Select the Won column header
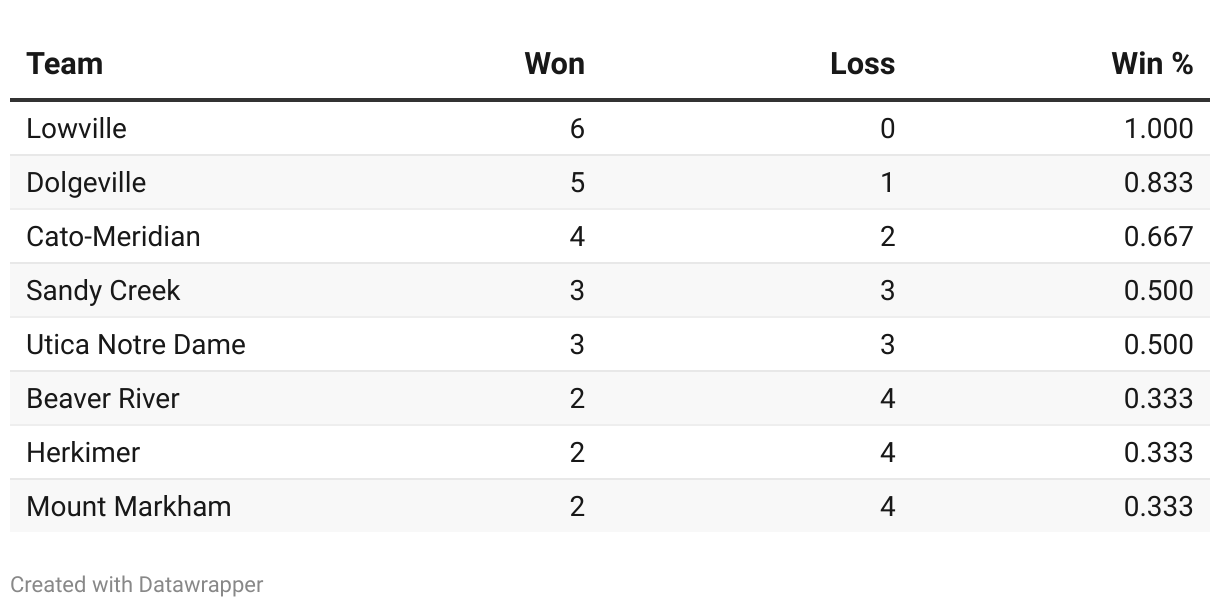Screen dimensions: 1220x608 coord(554,64)
